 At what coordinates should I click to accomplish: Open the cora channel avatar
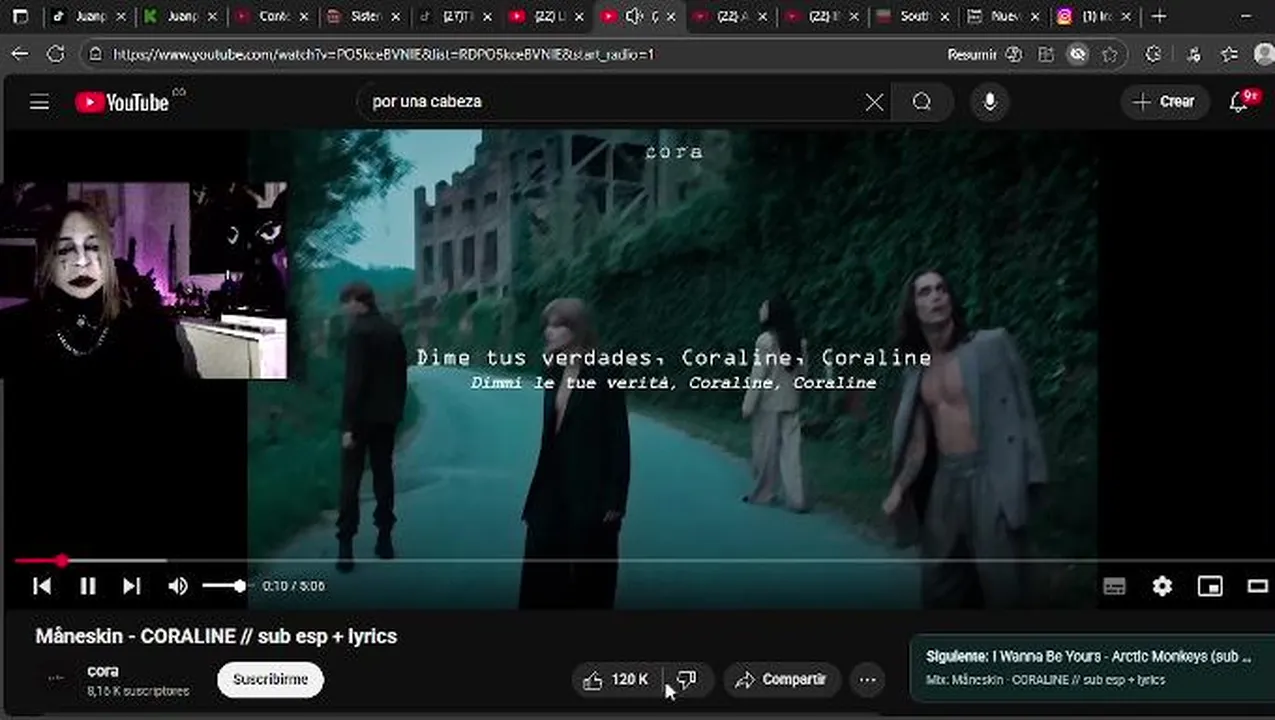[x=56, y=679]
